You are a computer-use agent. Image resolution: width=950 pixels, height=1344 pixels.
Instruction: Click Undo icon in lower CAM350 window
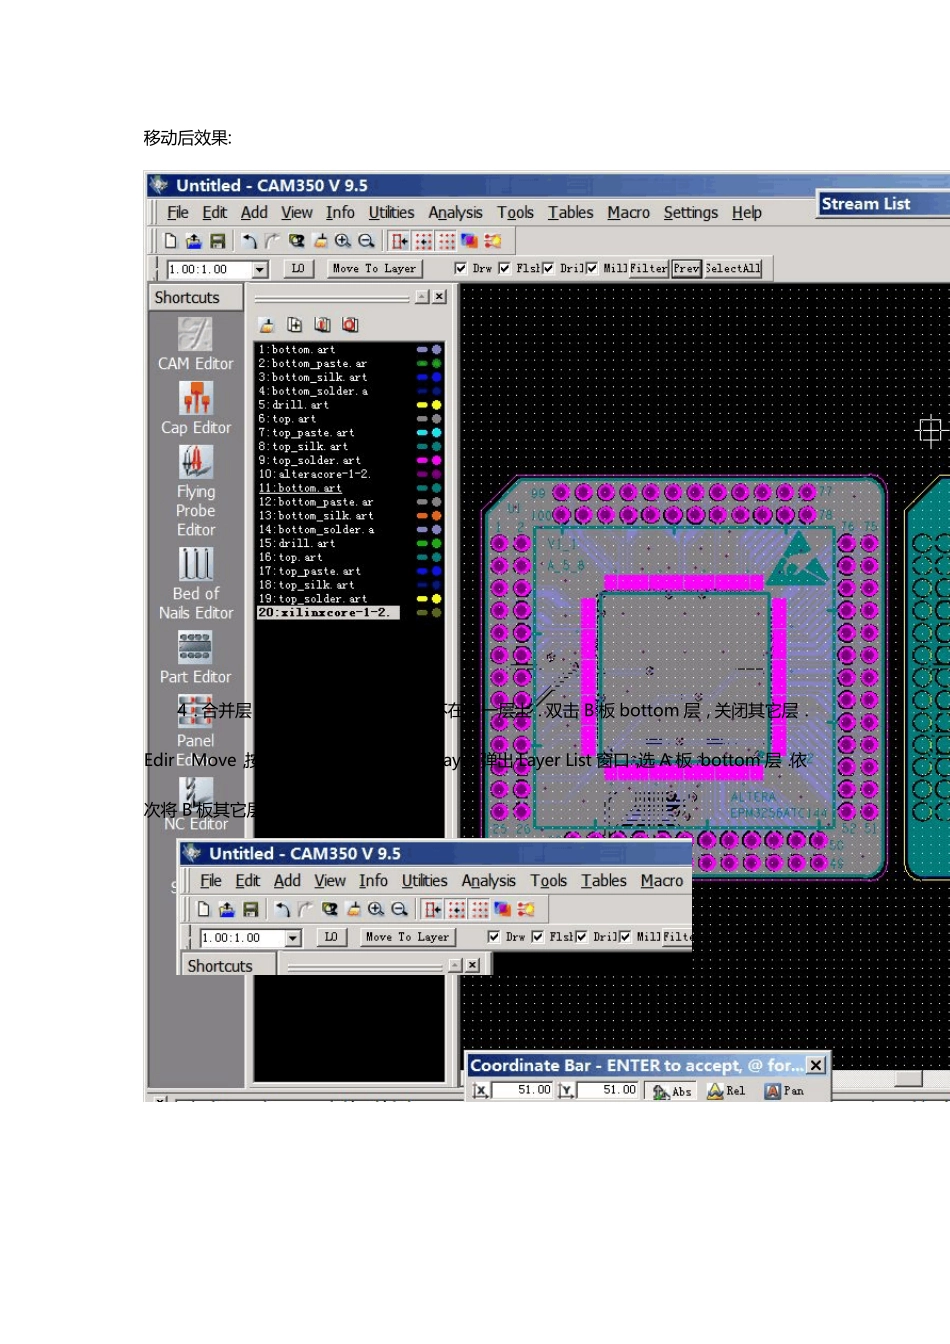click(282, 909)
